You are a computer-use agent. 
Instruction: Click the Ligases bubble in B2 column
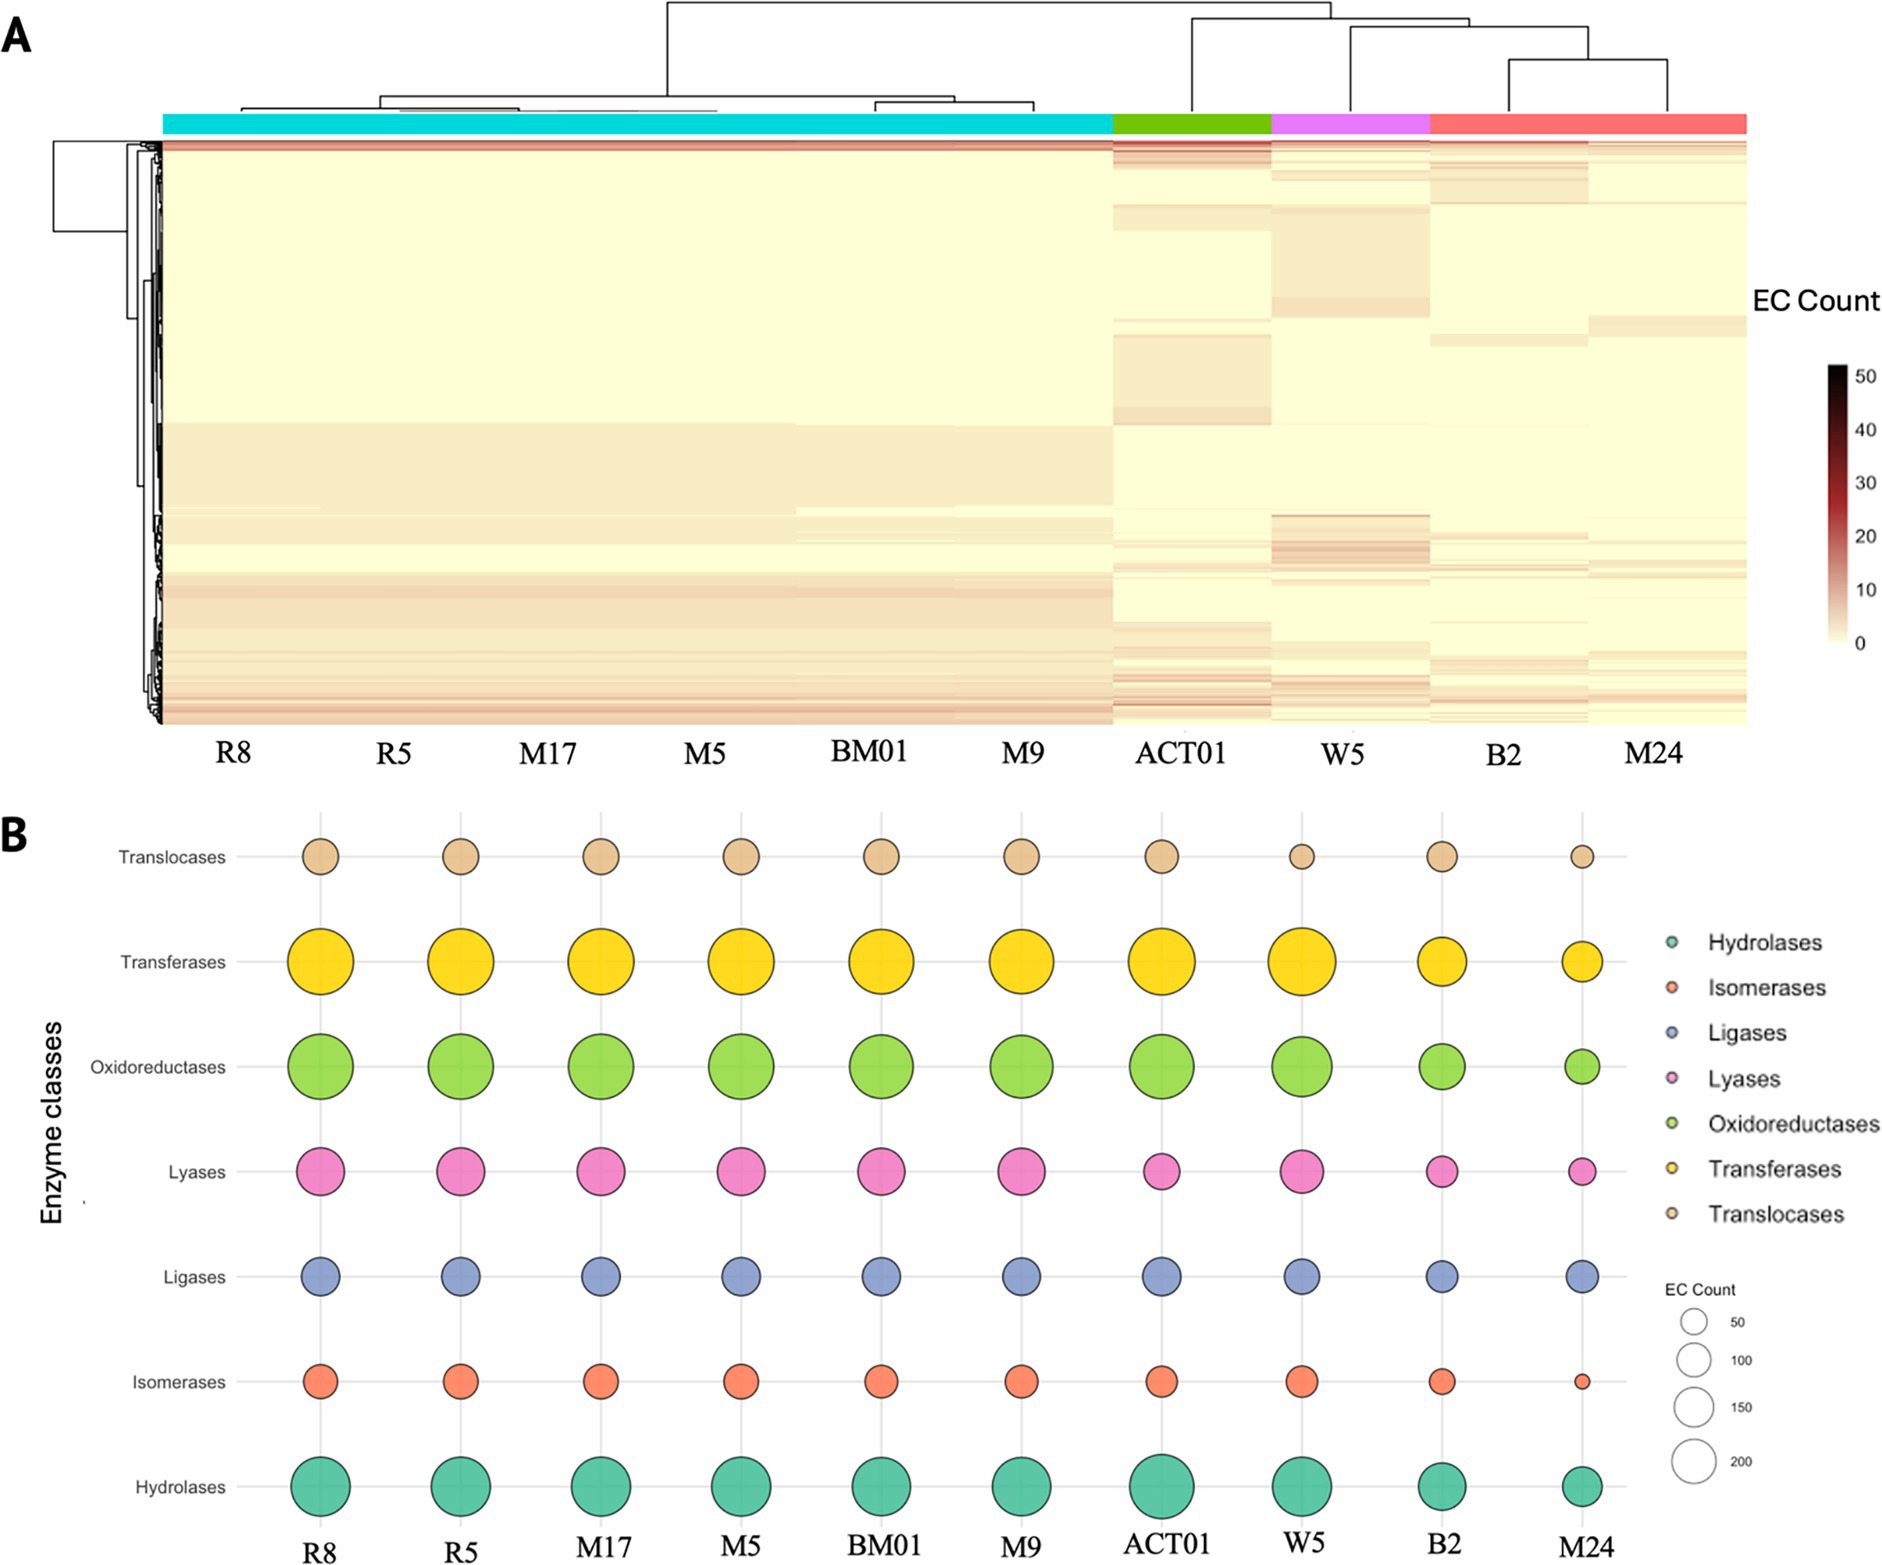point(1442,1277)
